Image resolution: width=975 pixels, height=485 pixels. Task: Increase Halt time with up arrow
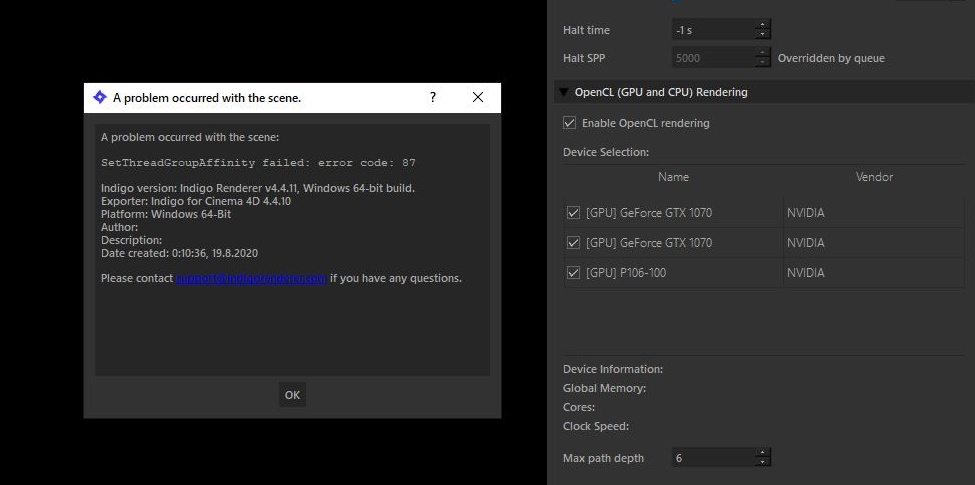pyautogui.click(x=763, y=25)
